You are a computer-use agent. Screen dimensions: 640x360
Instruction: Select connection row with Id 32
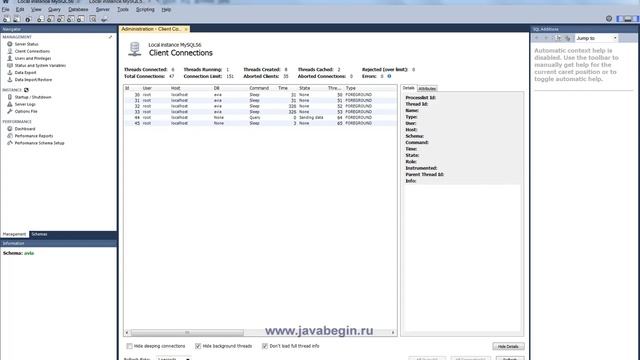260,106
